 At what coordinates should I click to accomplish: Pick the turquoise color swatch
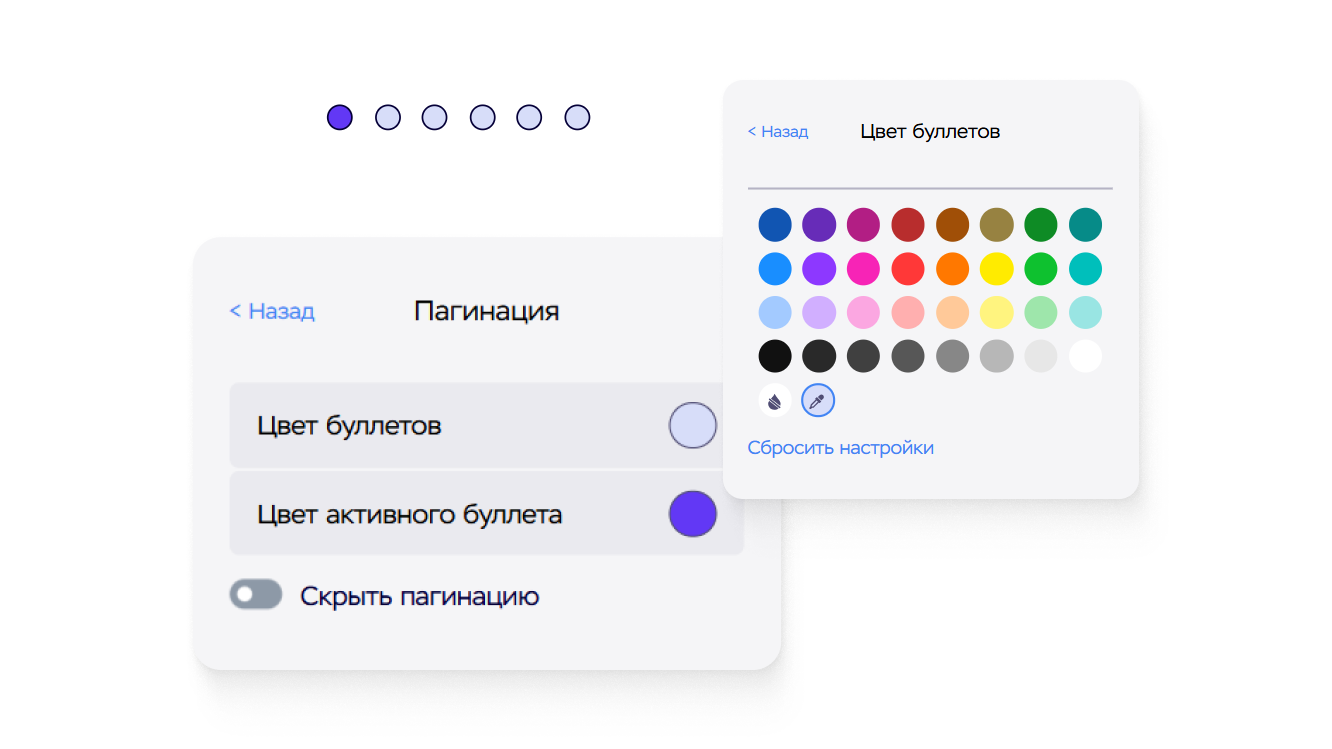(x=1086, y=269)
